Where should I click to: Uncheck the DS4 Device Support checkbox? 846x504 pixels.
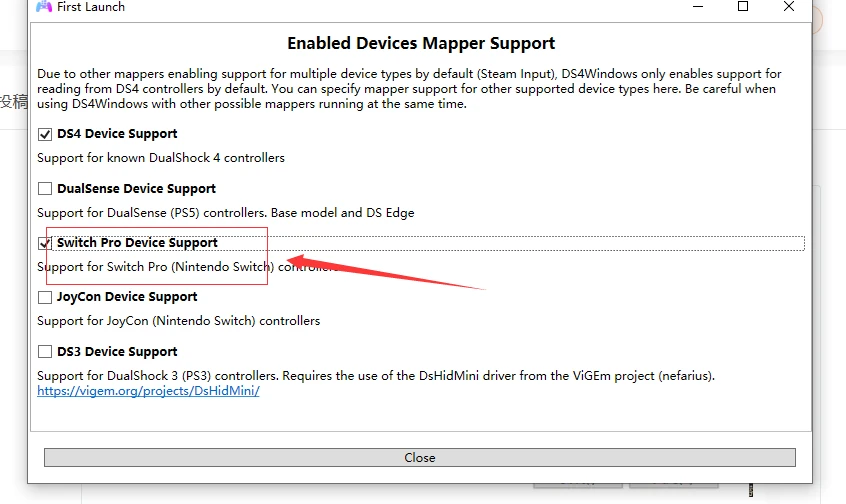45,134
